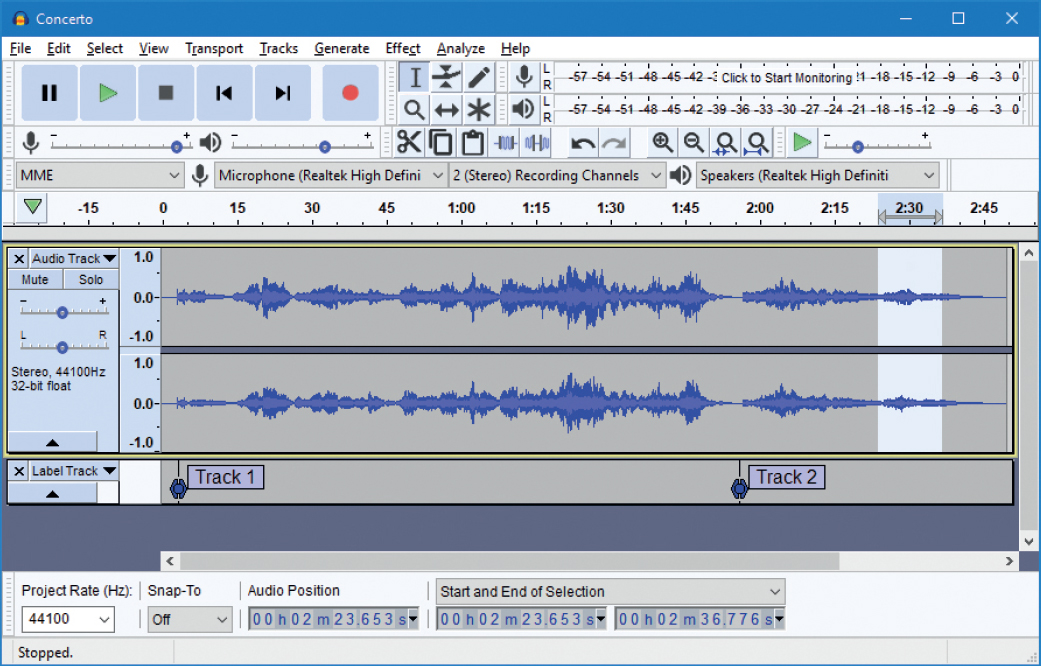Click the Audio Track pan L/R slider
1041x666 pixels.
[62, 347]
